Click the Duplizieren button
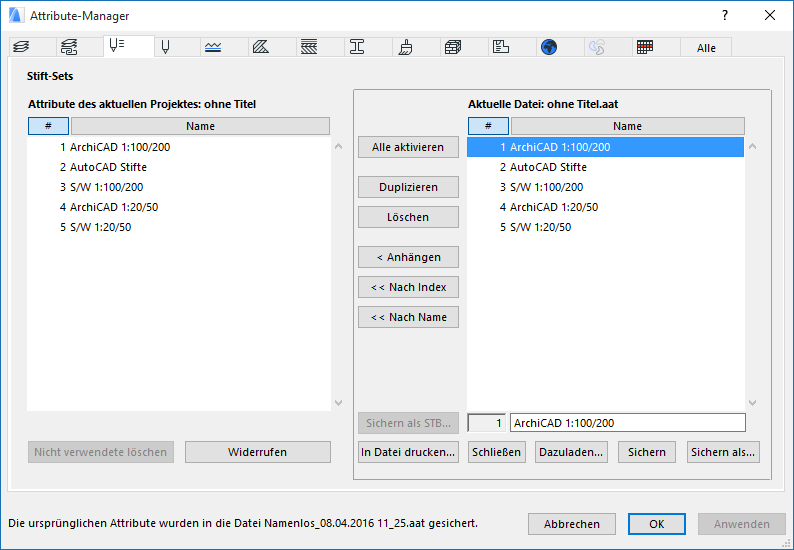 (408, 187)
